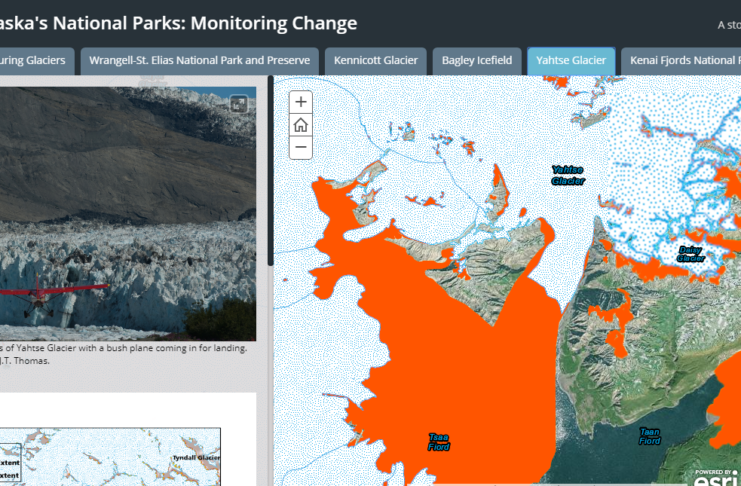Open Wrangell-St. Elias National Park and Preserve tab
This screenshot has height=486, width=741.
(x=199, y=61)
